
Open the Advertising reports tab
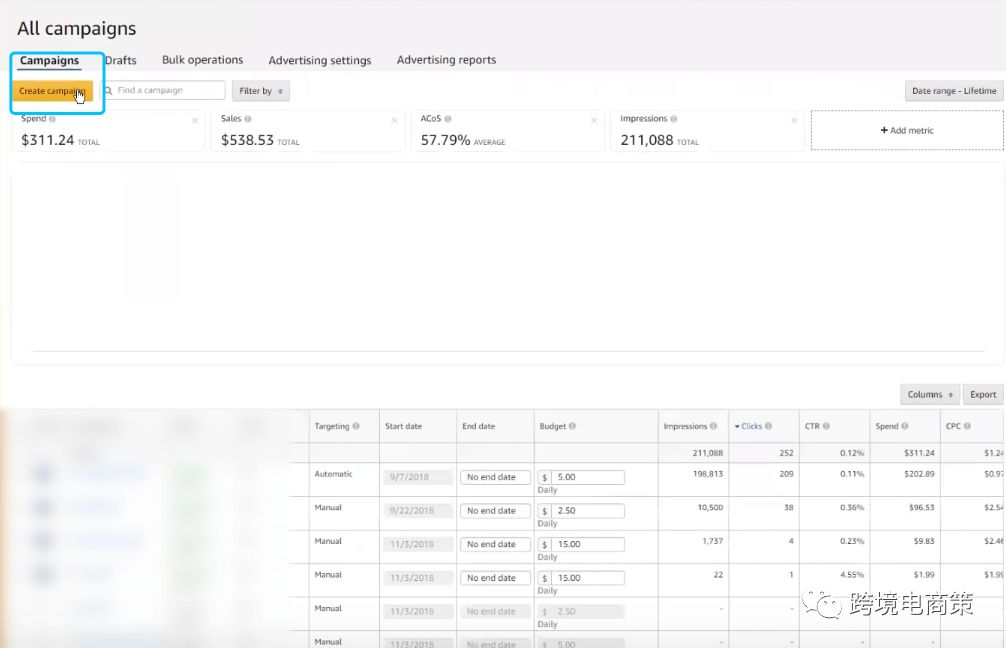point(446,61)
